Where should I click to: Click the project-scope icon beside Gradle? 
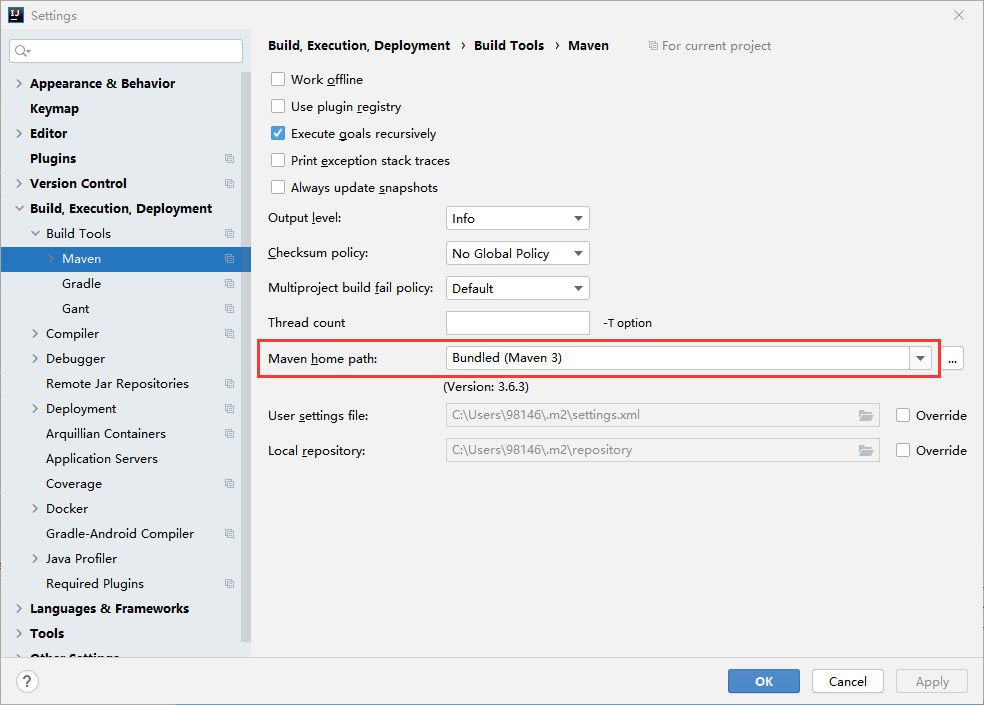coord(229,284)
